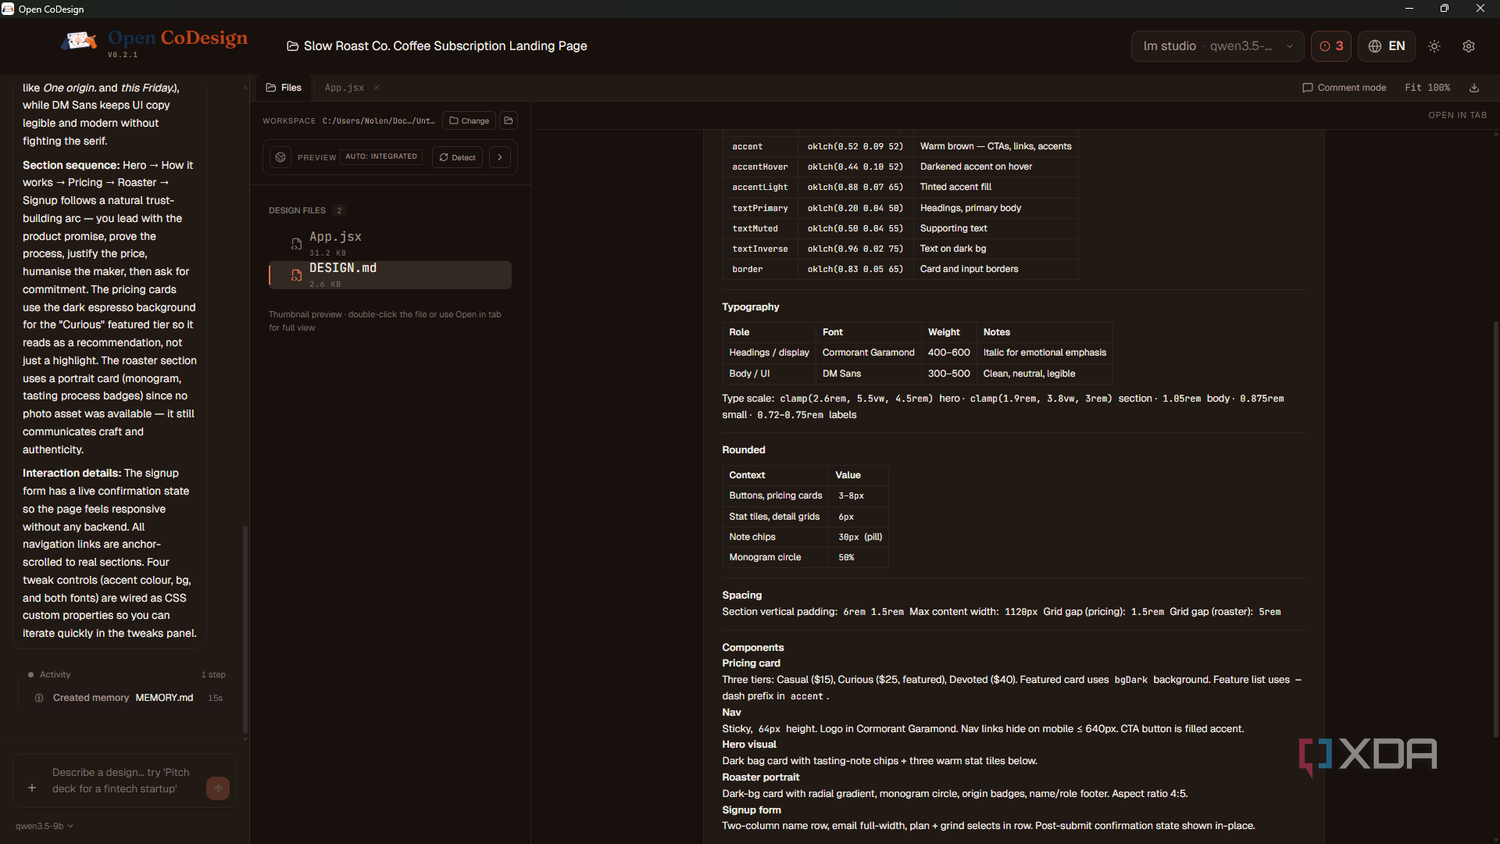The width and height of the screenshot is (1500, 844).
Task: Open settings via the gear icon
Action: tap(1468, 46)
